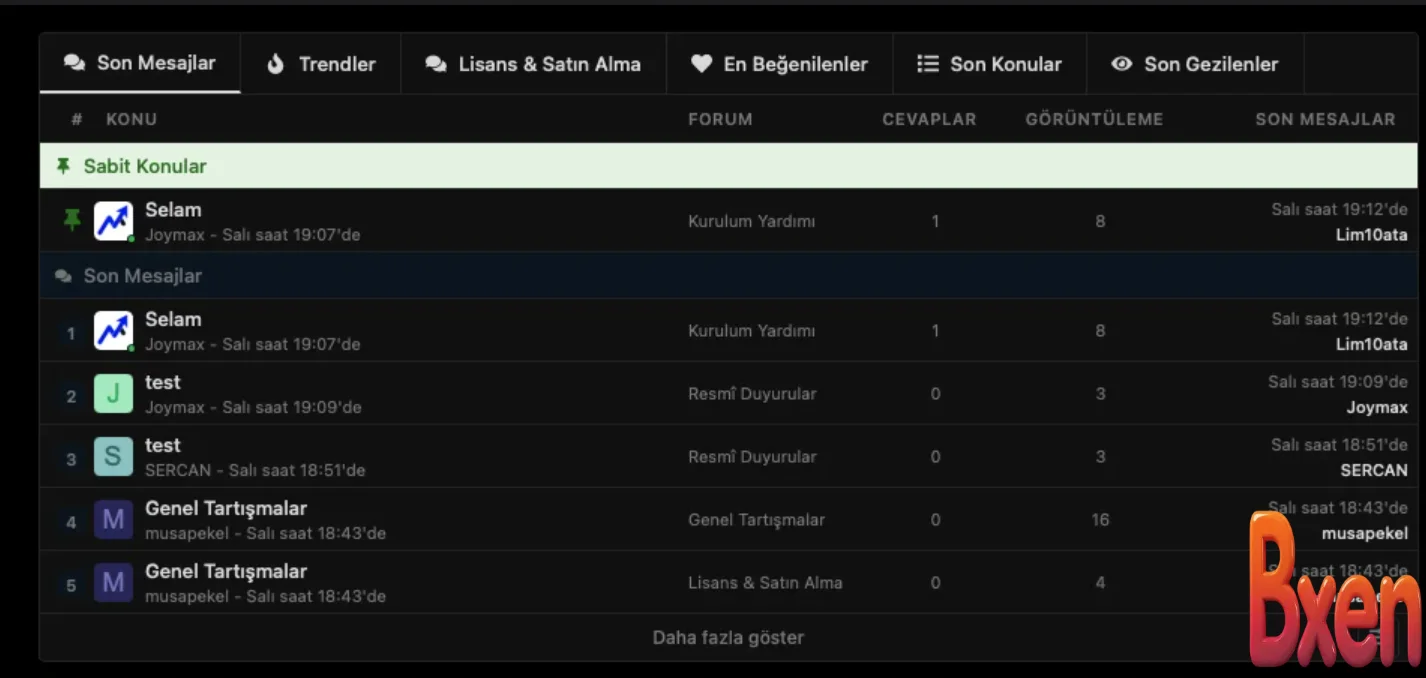Image resolution: width=1426 pixels, height=678 pixels.
Task: Open Joymax's chart avatar on the Selam thread
Action: coord(112,219)
